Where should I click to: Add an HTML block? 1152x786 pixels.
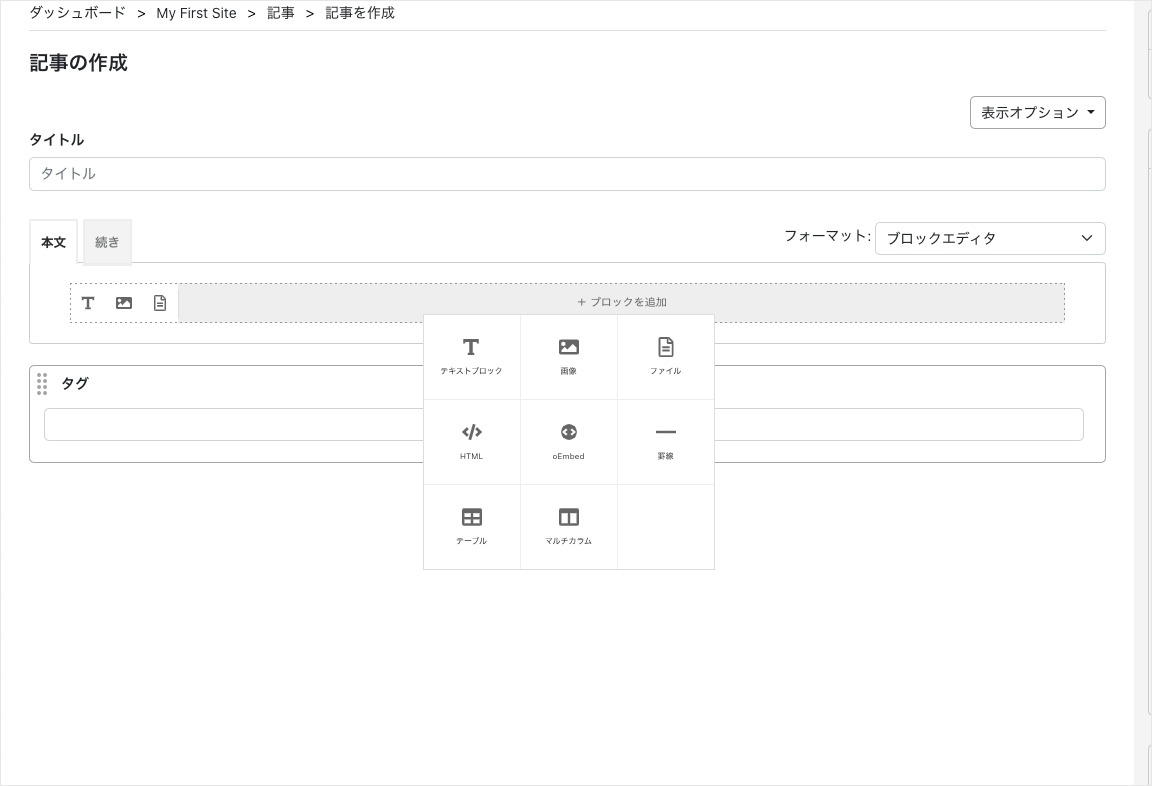(471, 440)
